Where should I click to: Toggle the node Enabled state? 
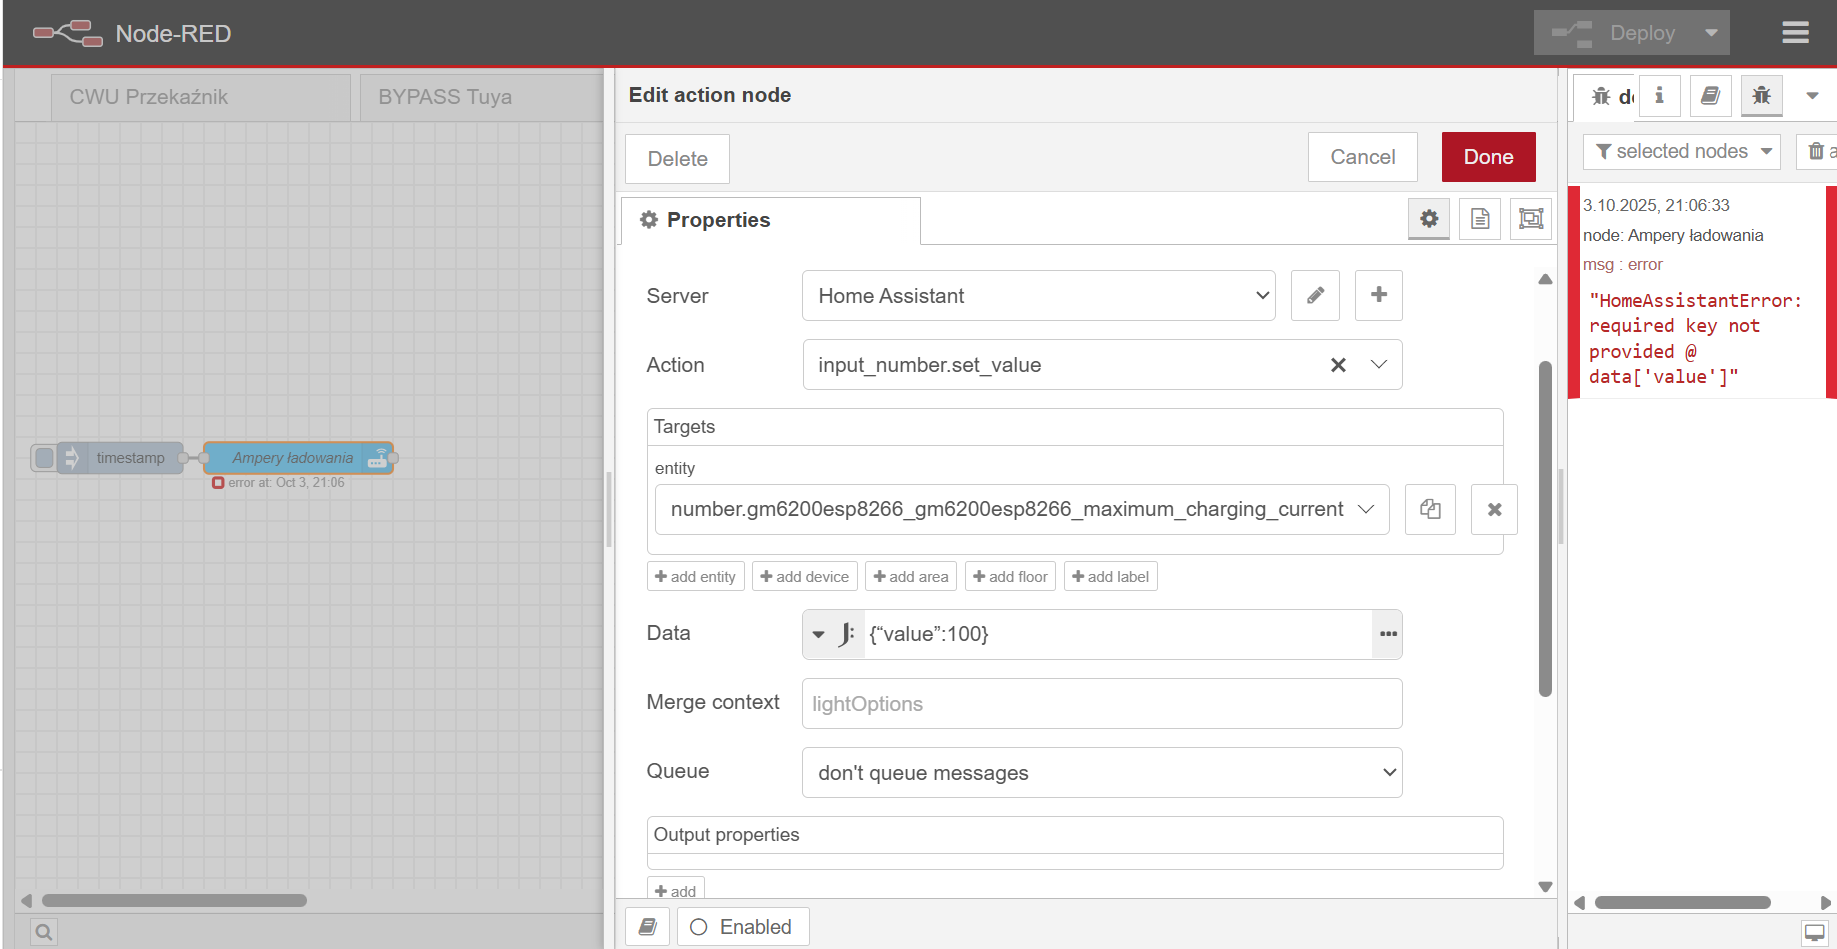click(x=743, y=927)
